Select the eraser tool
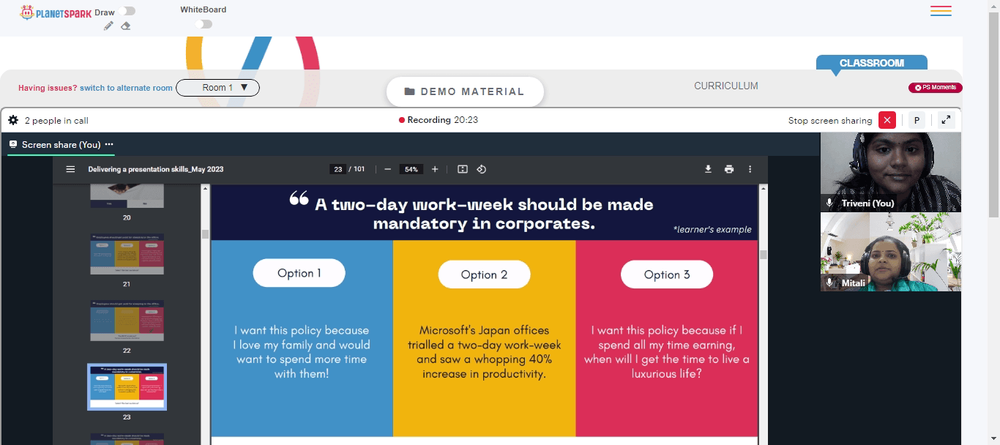The image size is (1000, 445). coord(126,26)
